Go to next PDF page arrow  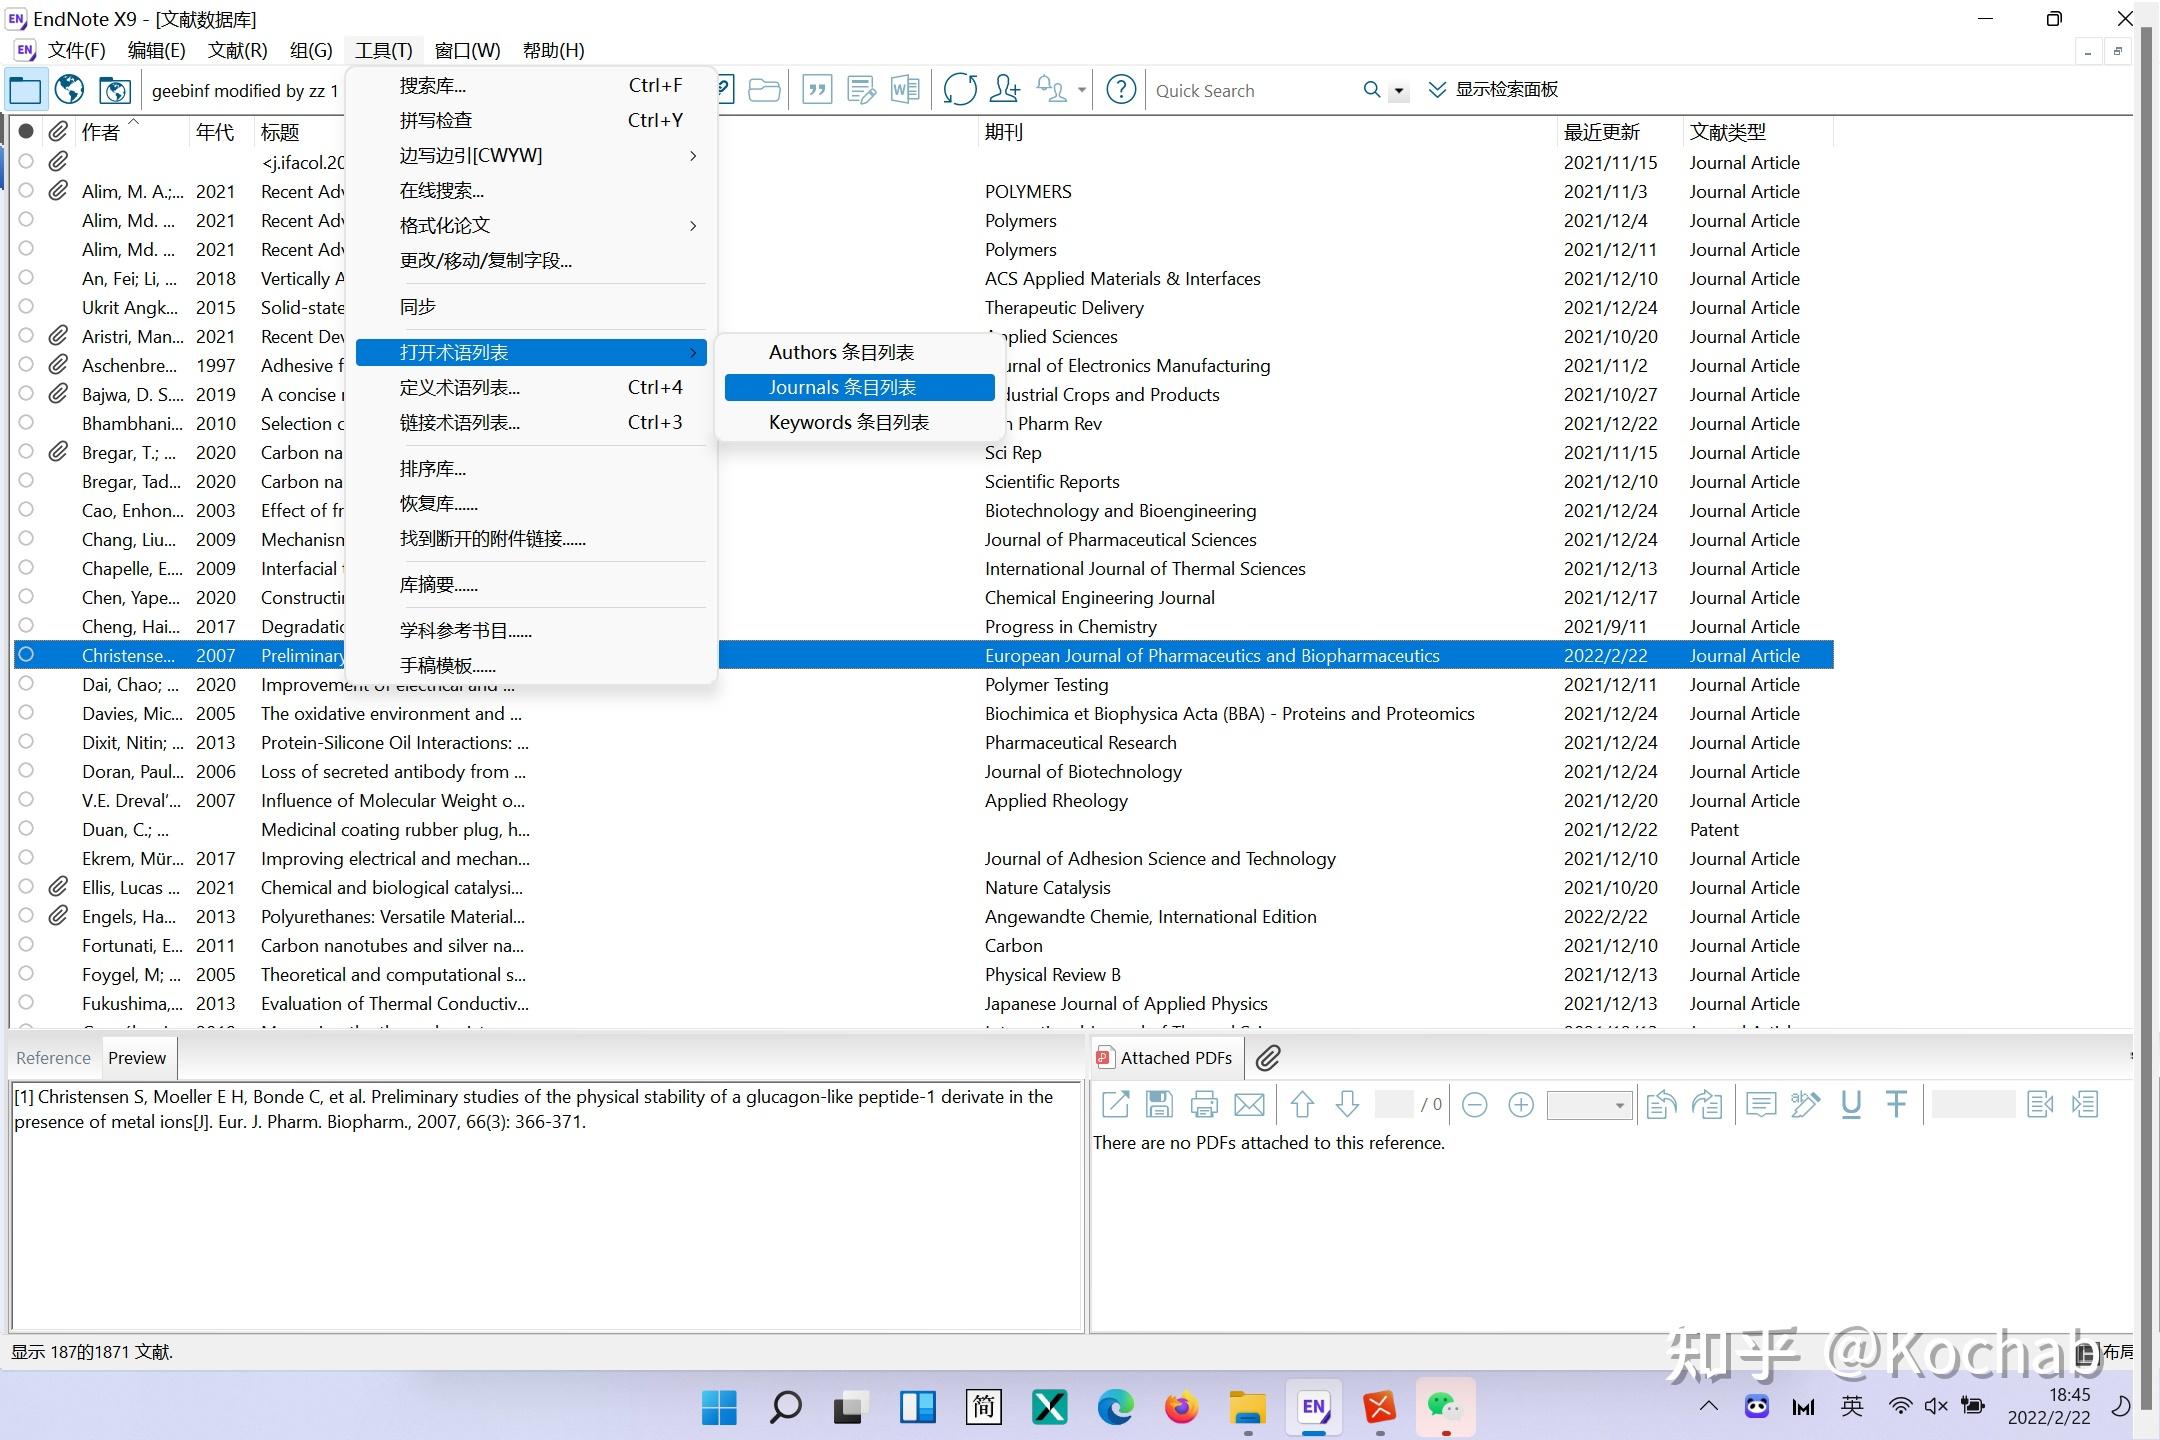click(1347, 1105)
